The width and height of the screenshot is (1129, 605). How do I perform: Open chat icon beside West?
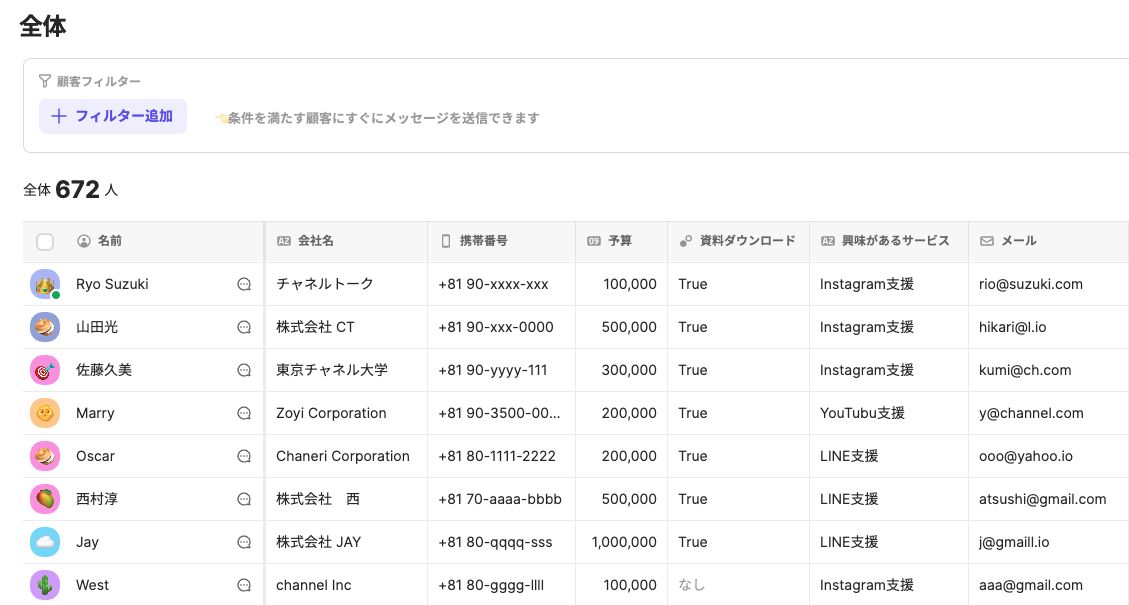[244, 585]
